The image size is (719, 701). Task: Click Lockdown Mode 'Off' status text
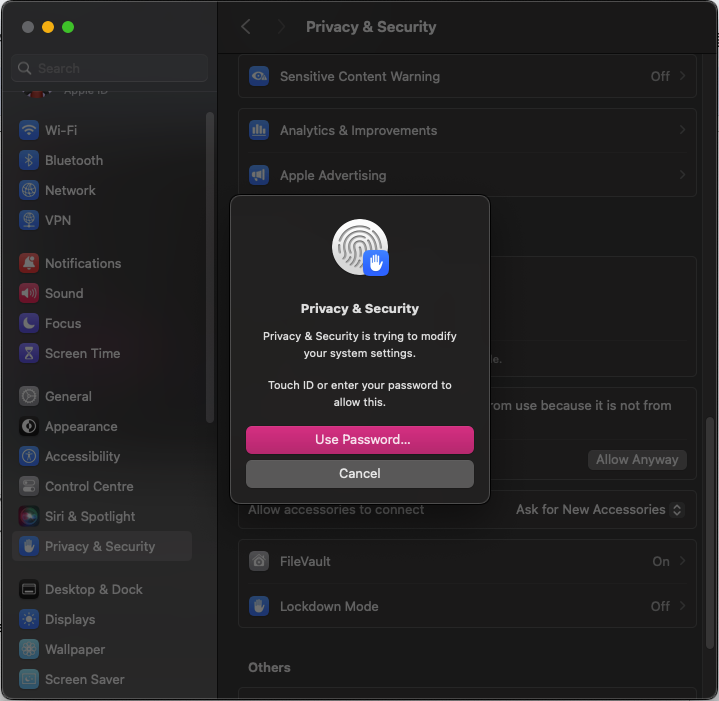(660, 606)
